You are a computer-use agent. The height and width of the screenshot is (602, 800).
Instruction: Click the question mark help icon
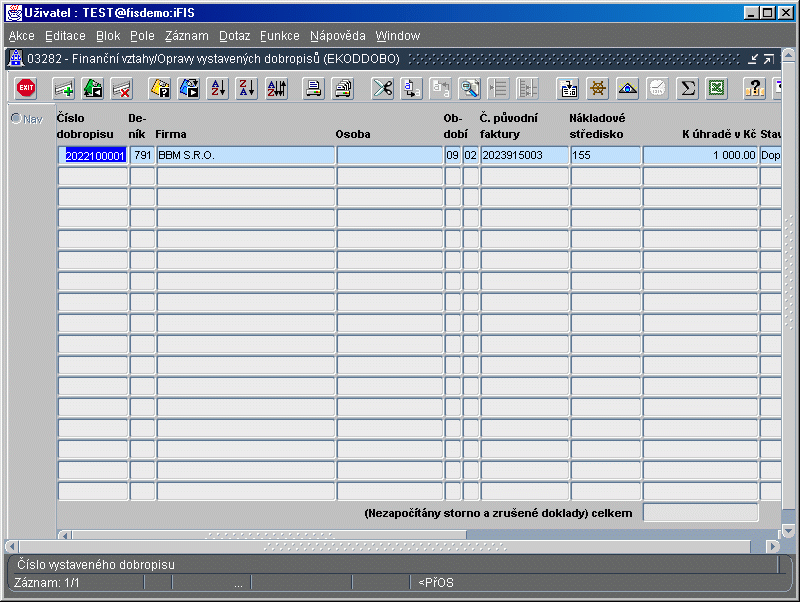754,89
